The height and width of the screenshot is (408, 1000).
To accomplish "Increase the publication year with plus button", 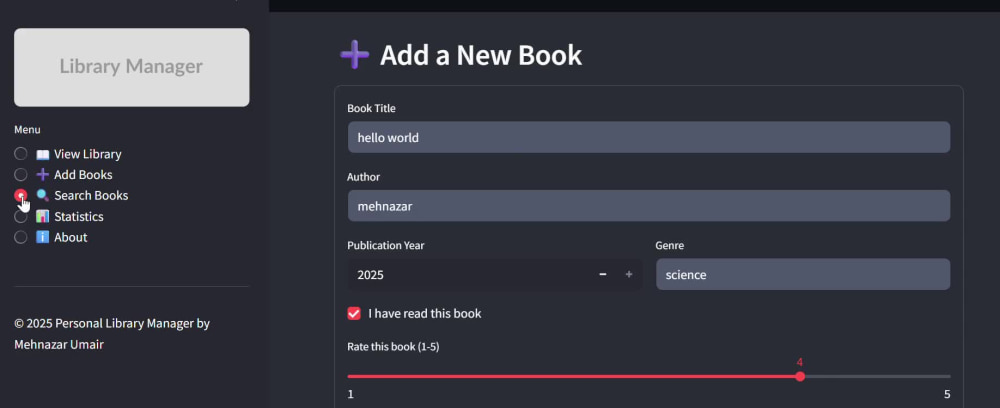I will click(x=629, y=275).
